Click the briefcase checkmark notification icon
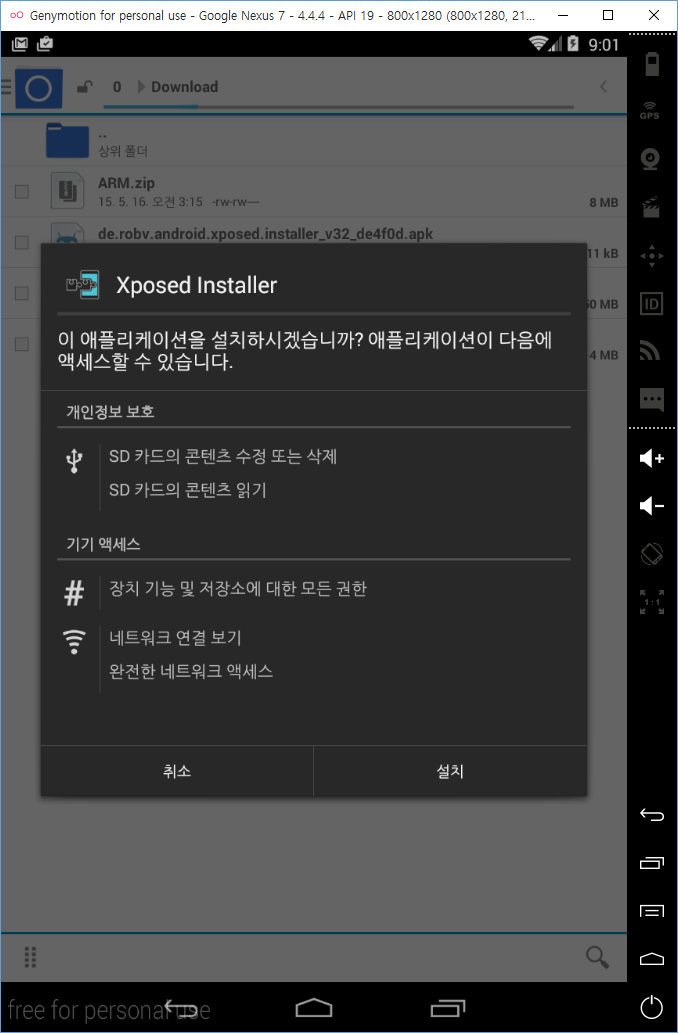 point(45,44)
